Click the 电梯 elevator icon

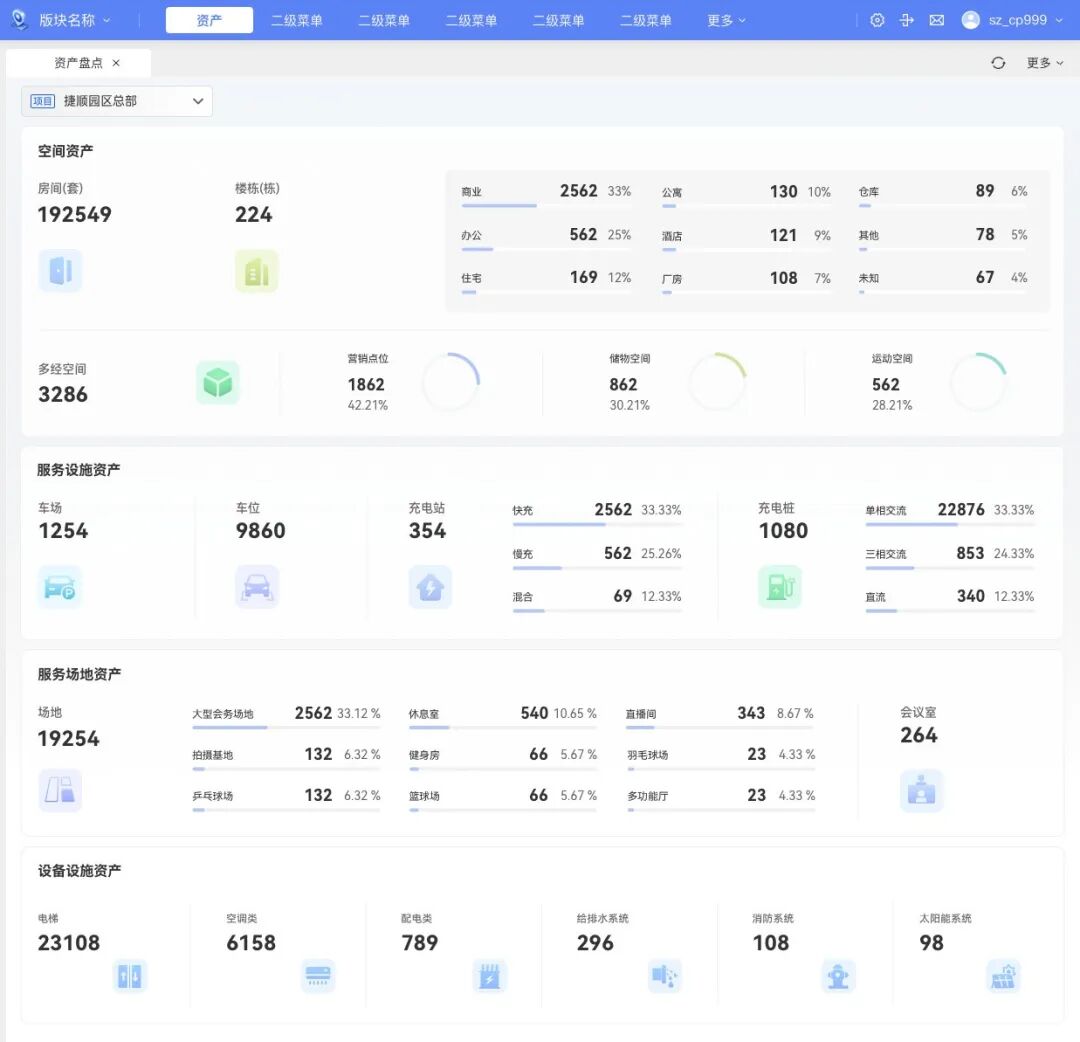[x=130, y=976]
